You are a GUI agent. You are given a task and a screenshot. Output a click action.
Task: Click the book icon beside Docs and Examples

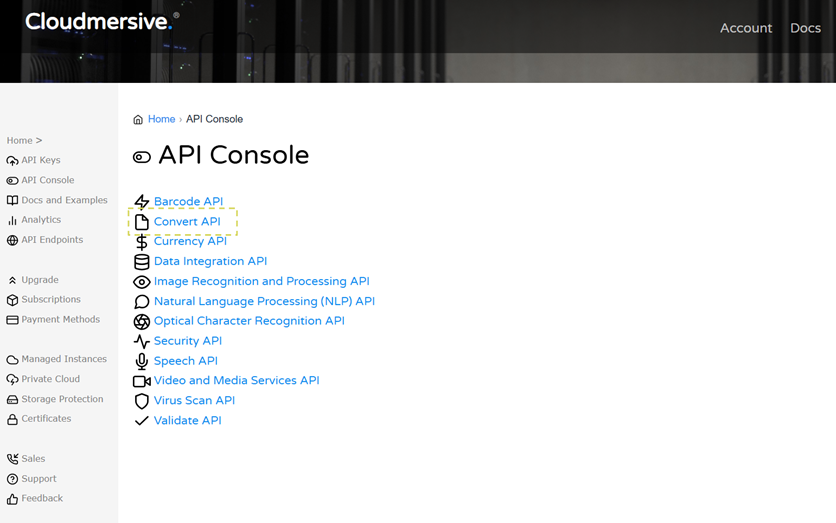[12, 200]
